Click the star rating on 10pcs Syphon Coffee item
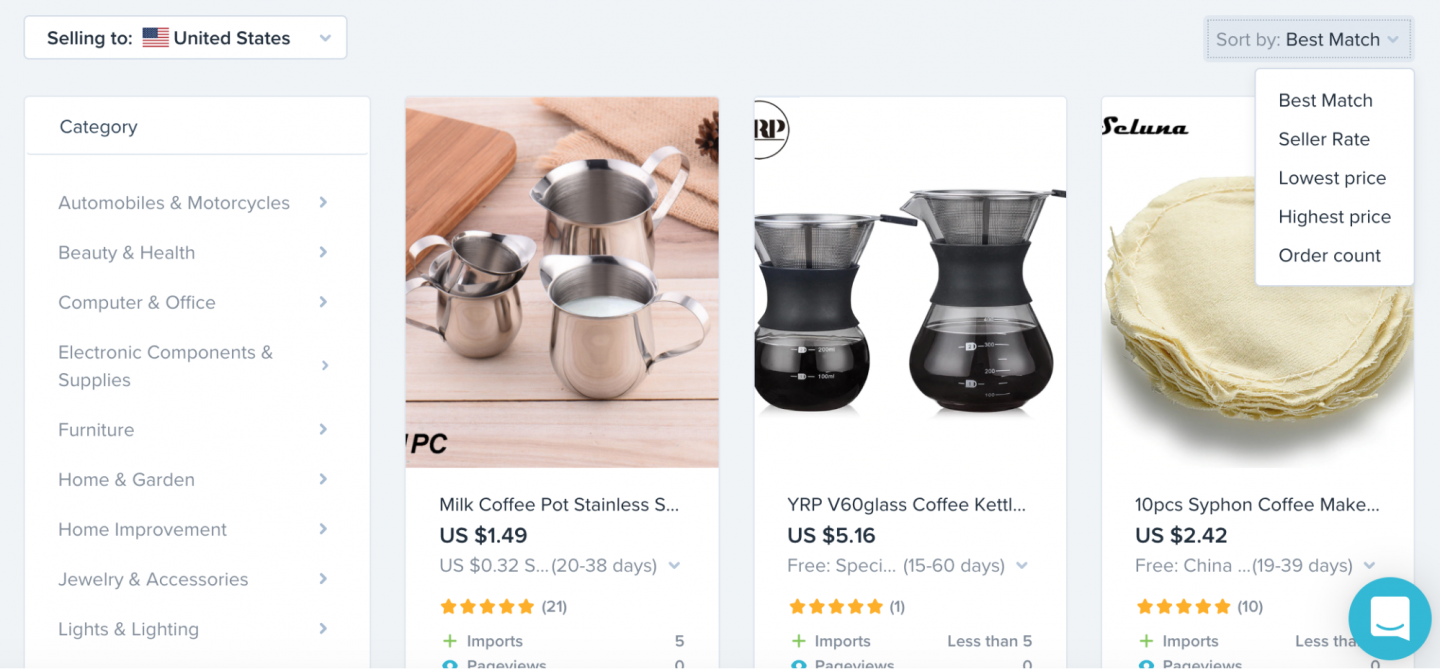1440x669 pixels. coord(1183,606)
